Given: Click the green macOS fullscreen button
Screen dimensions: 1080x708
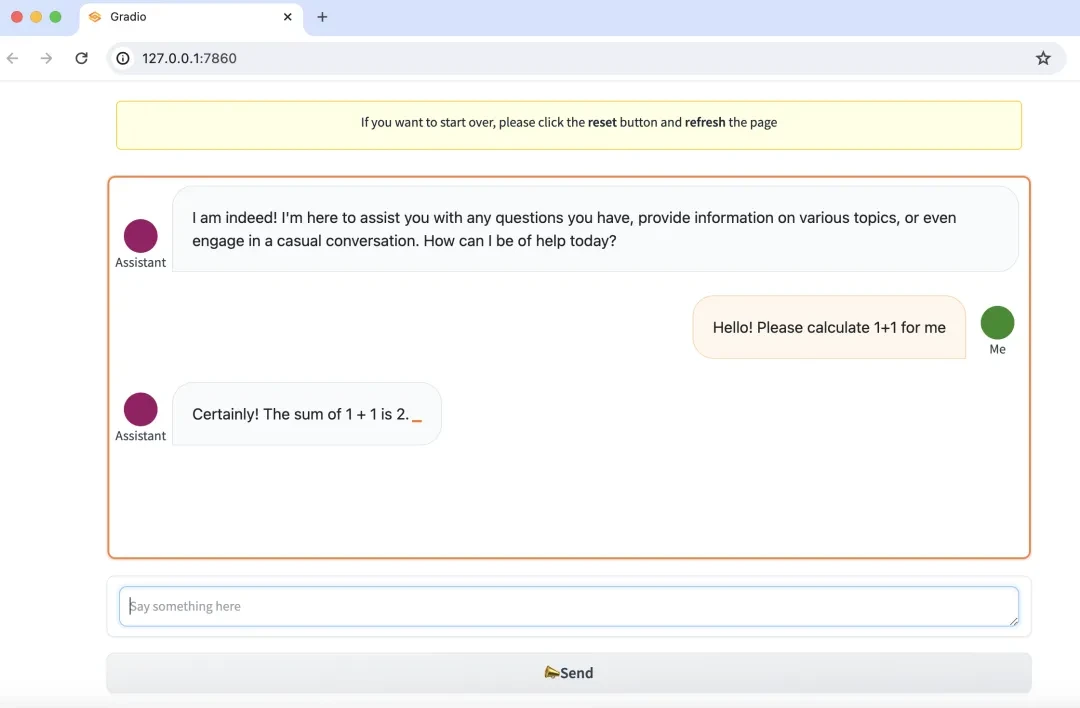Looking at the screenshot, I should 55,17.
